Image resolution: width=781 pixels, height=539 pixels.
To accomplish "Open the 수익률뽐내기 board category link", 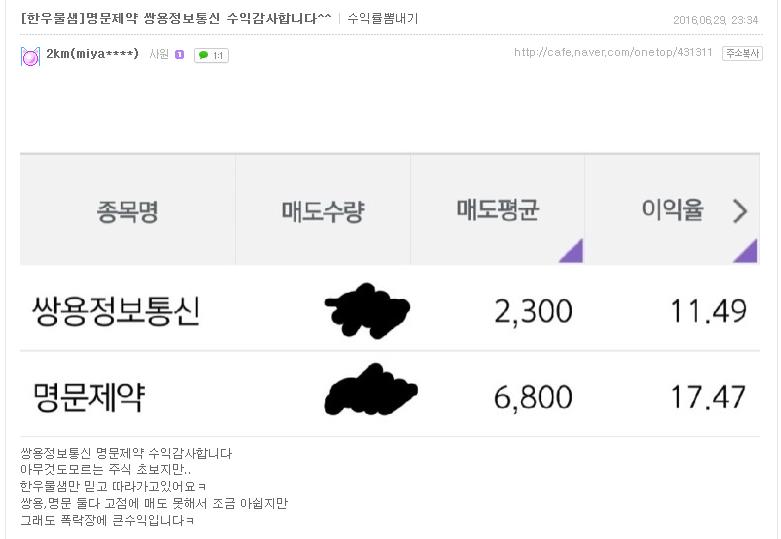I will [x=383, y=19].
